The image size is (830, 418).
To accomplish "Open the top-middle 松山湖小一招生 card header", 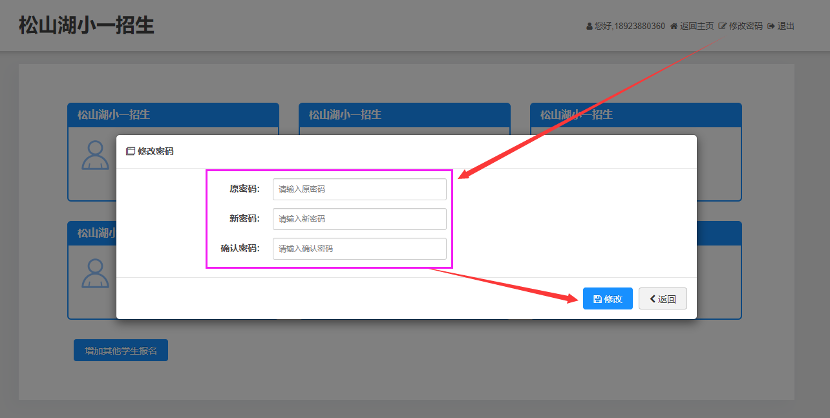I will pyautogui.click(x=404, y=115).
